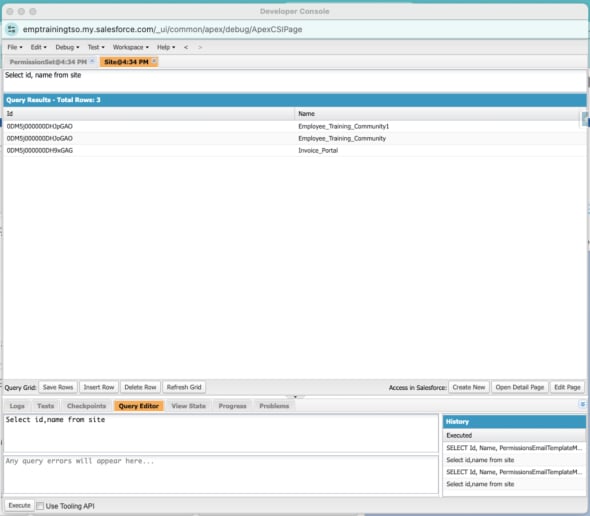Viewport: 590px width, 516px height.
Task: Select the Query Editor tab
Action: tap(138, 406)
